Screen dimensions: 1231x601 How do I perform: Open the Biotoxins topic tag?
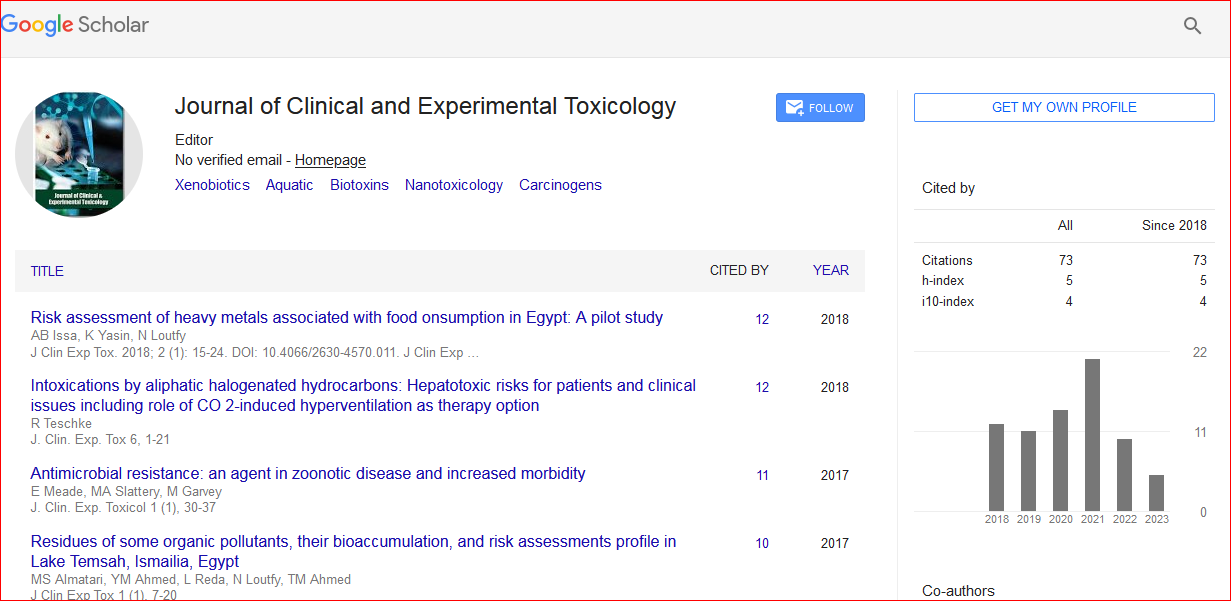359,185
